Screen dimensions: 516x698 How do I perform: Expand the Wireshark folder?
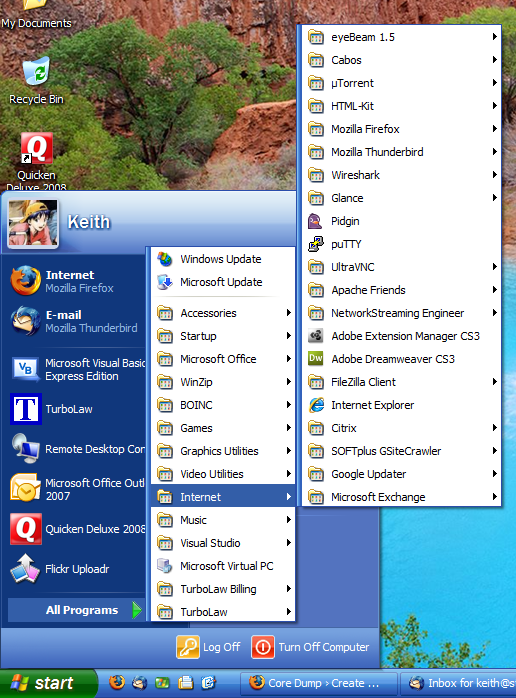coord(401,175)
